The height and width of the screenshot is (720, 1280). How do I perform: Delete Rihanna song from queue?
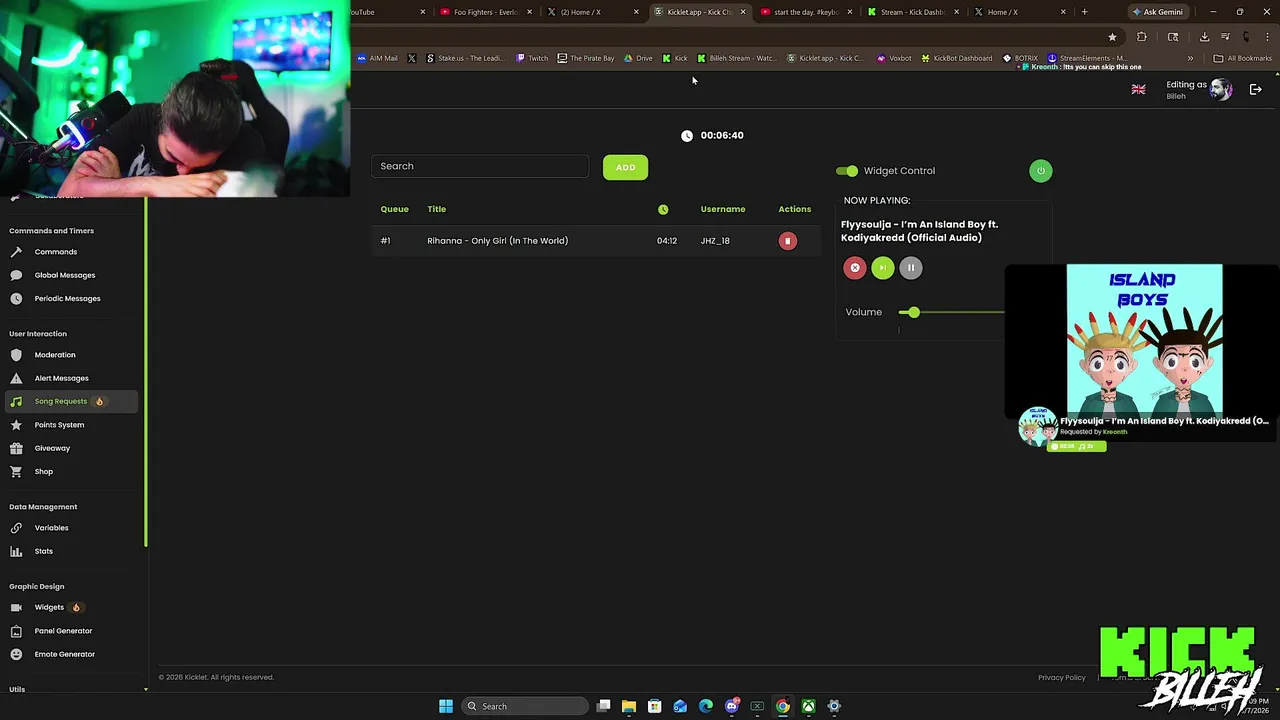point(788,241)
